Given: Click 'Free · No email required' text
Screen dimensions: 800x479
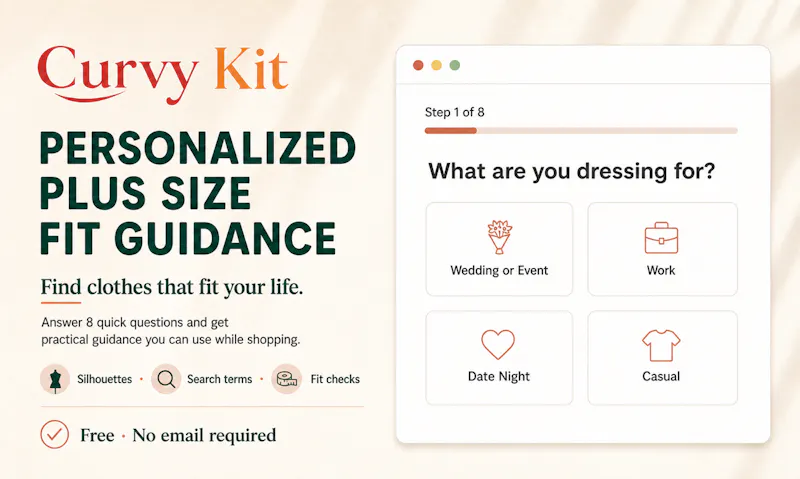Looking at the screenshot, I should point(178,435).
